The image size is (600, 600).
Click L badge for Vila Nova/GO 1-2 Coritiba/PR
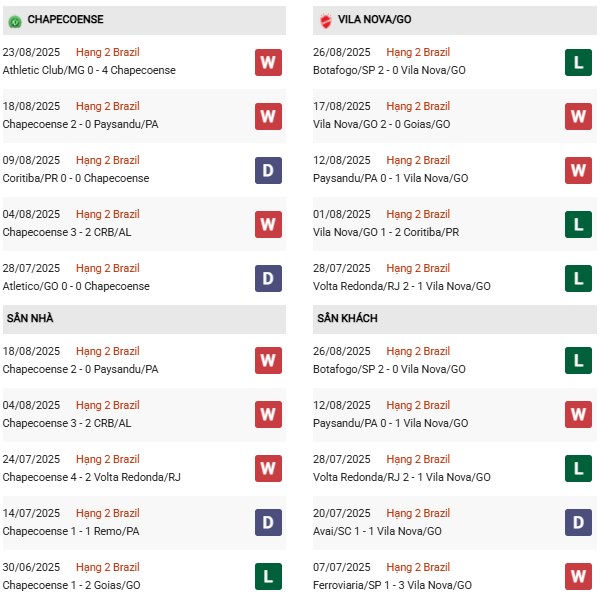(578, 224)
